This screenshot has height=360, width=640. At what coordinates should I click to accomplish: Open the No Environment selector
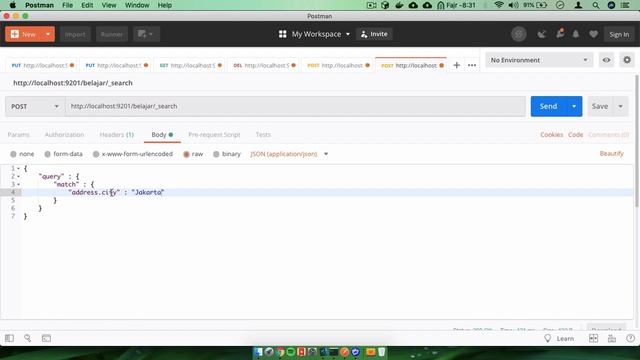pyautogui.click(x=539, y=60)
